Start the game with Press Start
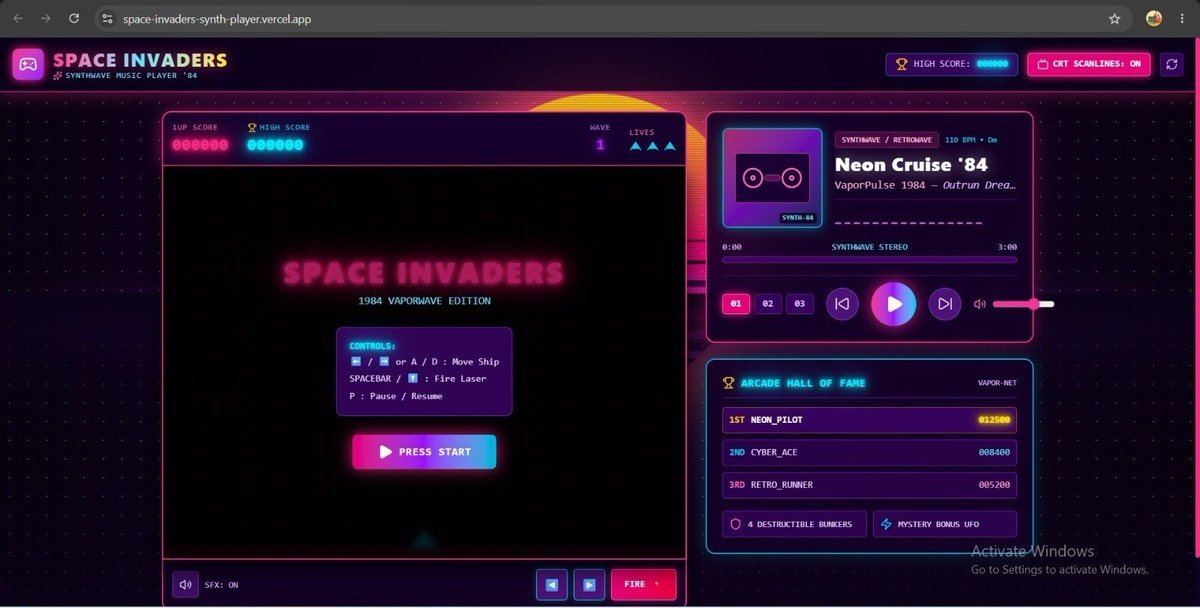Image resolution: width=1200 pixels, height=608 pixels. [x=424, y=452]
